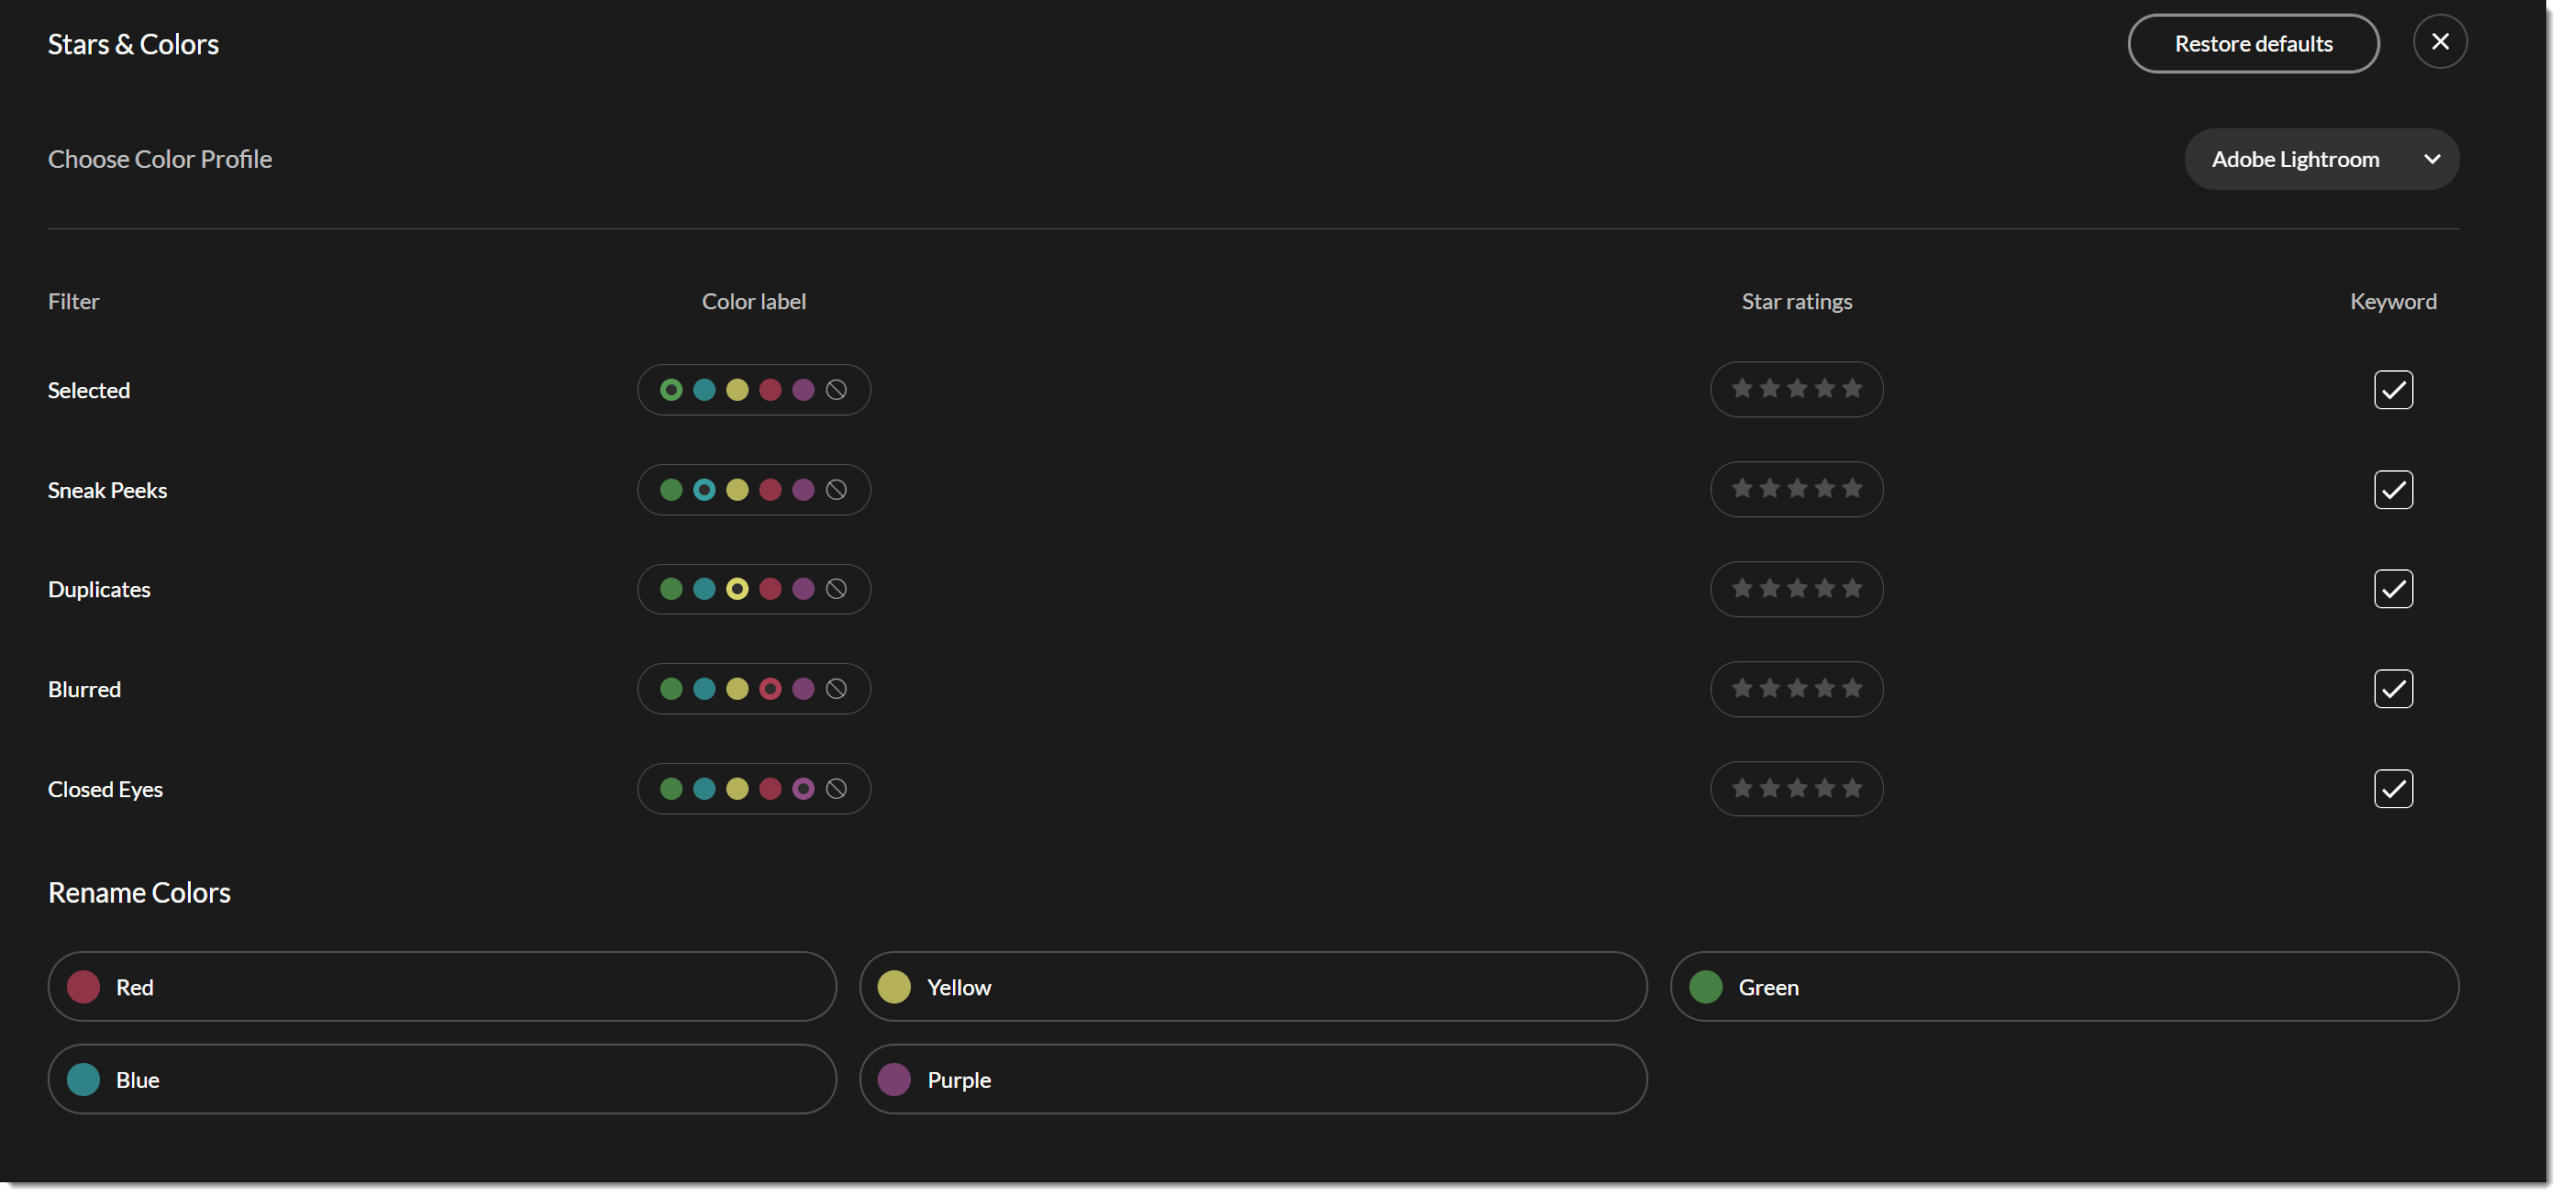Set fourth star rating for Blurred filter
The width and height of the screenshot is (2560, 1196).
(1825, 688)
